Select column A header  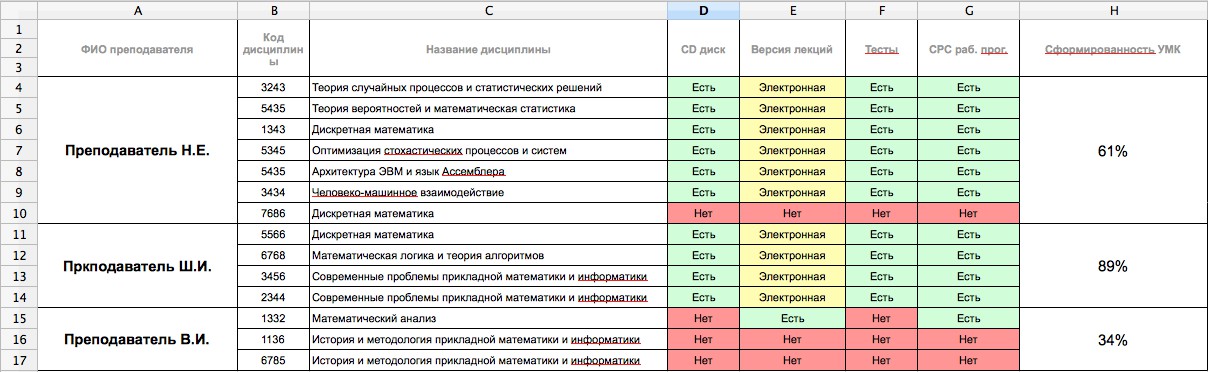point(137,10)
